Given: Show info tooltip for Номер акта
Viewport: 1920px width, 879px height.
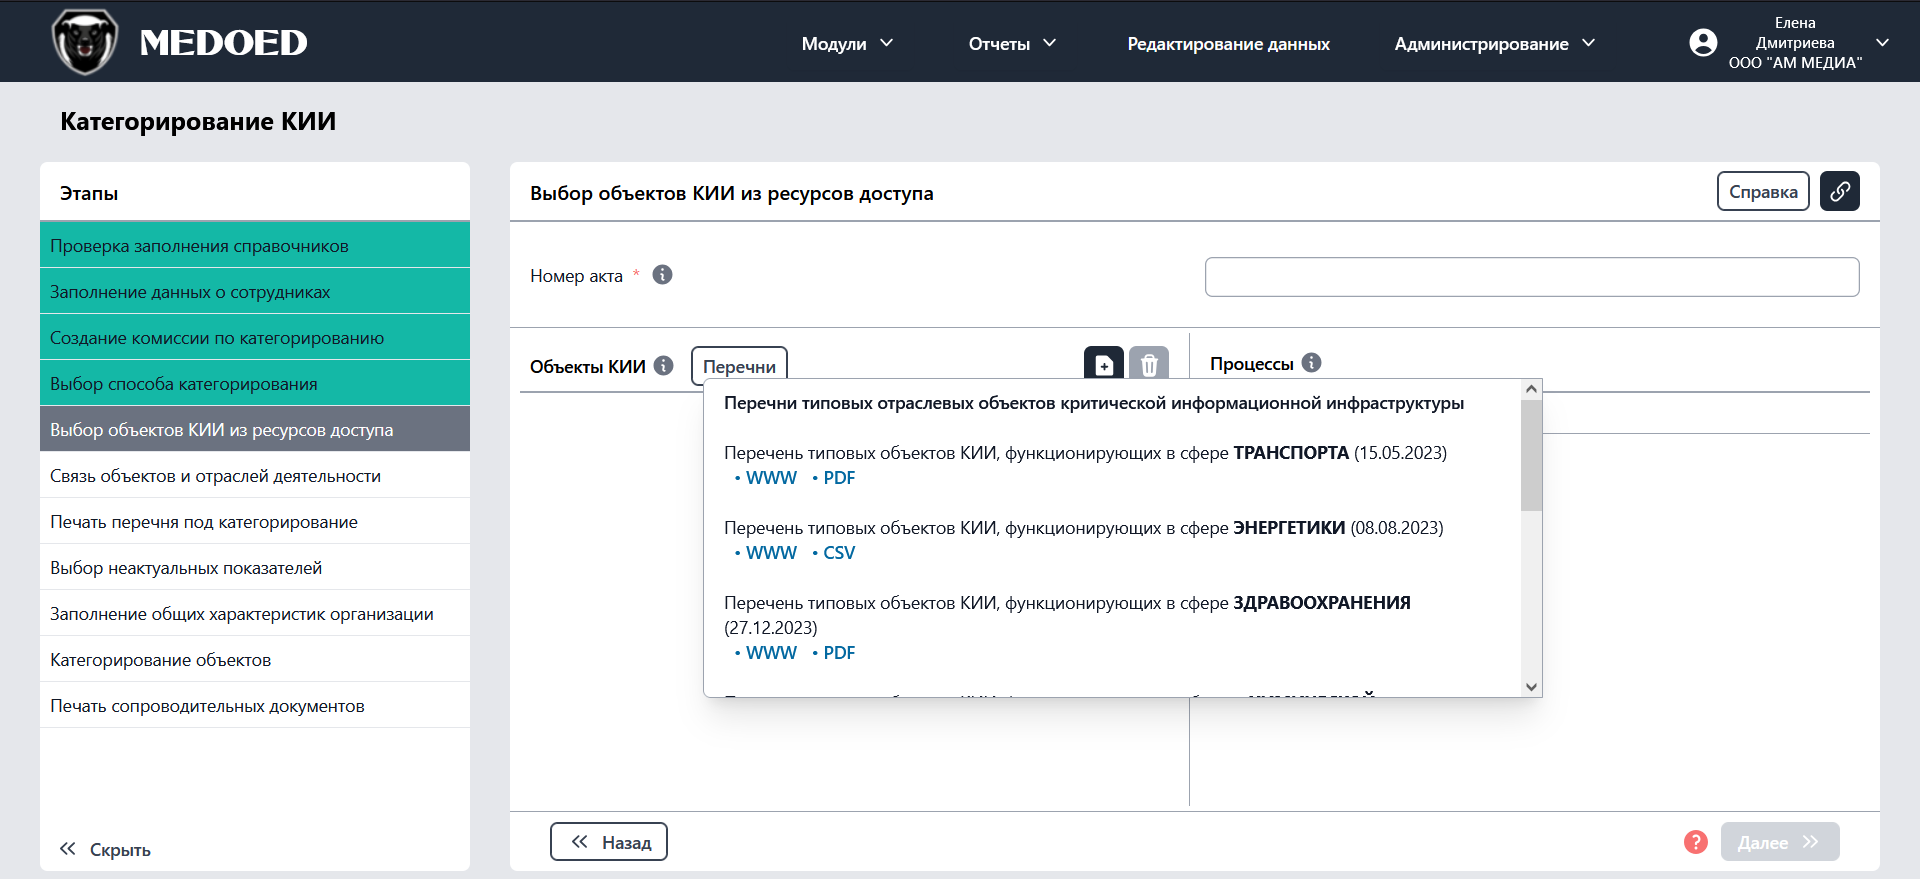Looking at the screenshot, I should coord(662,275).
